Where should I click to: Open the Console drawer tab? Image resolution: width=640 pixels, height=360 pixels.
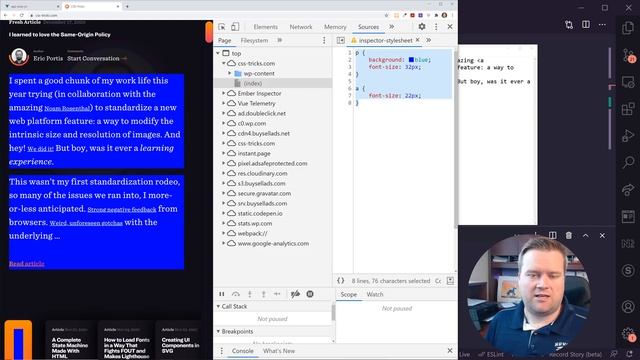242,351
